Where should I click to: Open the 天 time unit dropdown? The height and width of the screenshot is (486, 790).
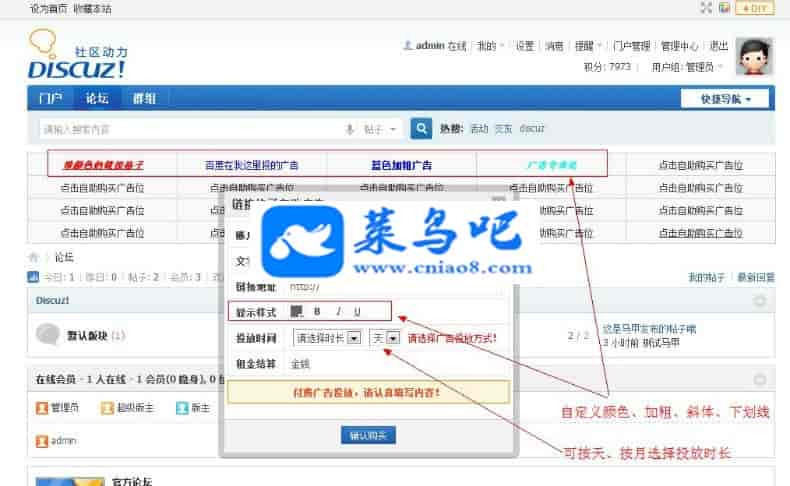click(x=385, y=338)
